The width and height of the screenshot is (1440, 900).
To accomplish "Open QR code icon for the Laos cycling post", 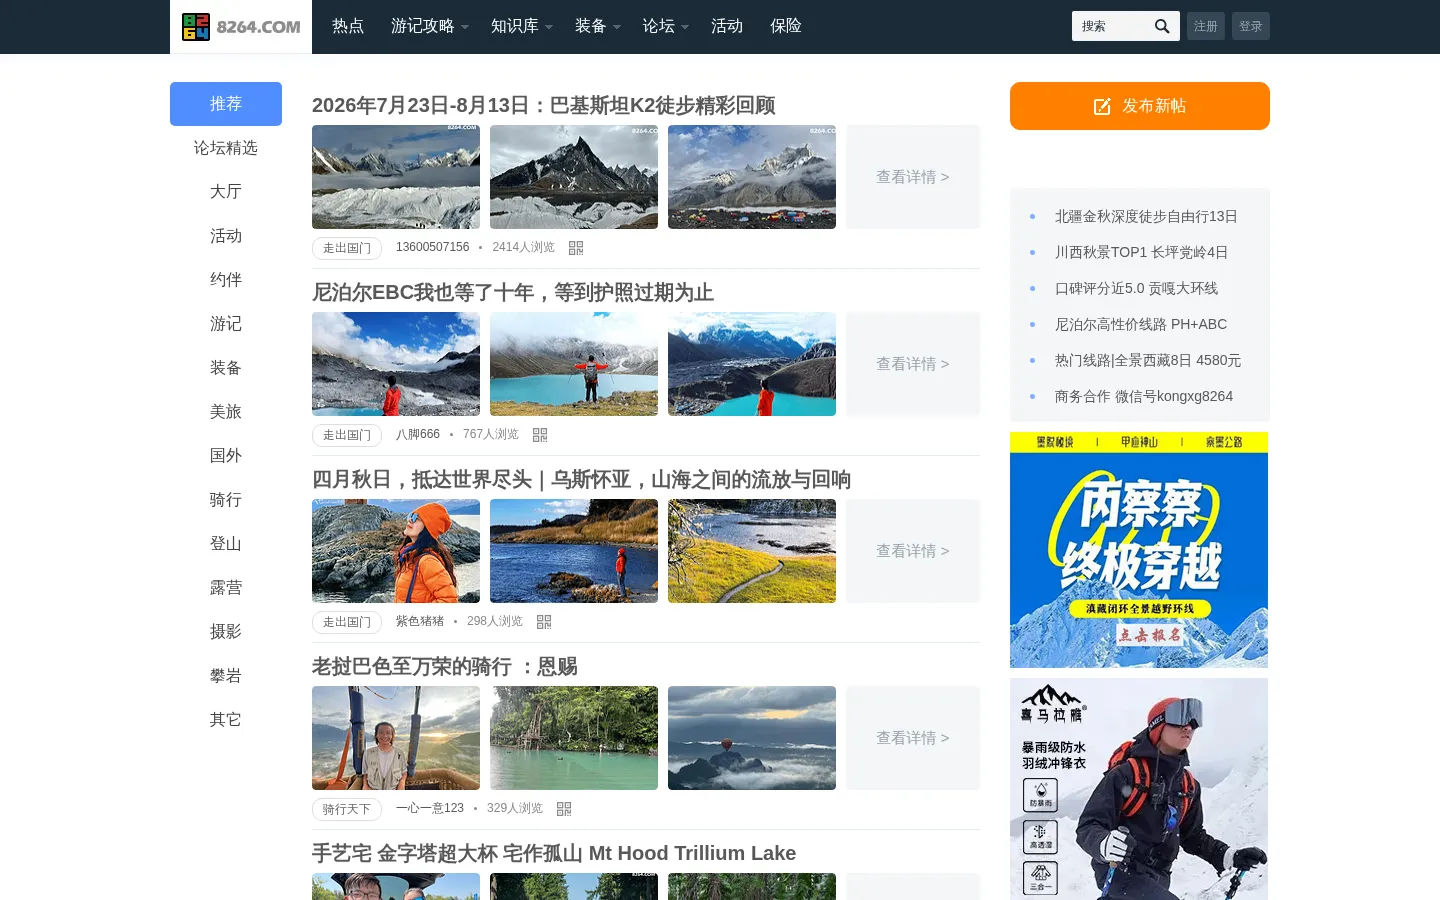I will coord(564,809).
